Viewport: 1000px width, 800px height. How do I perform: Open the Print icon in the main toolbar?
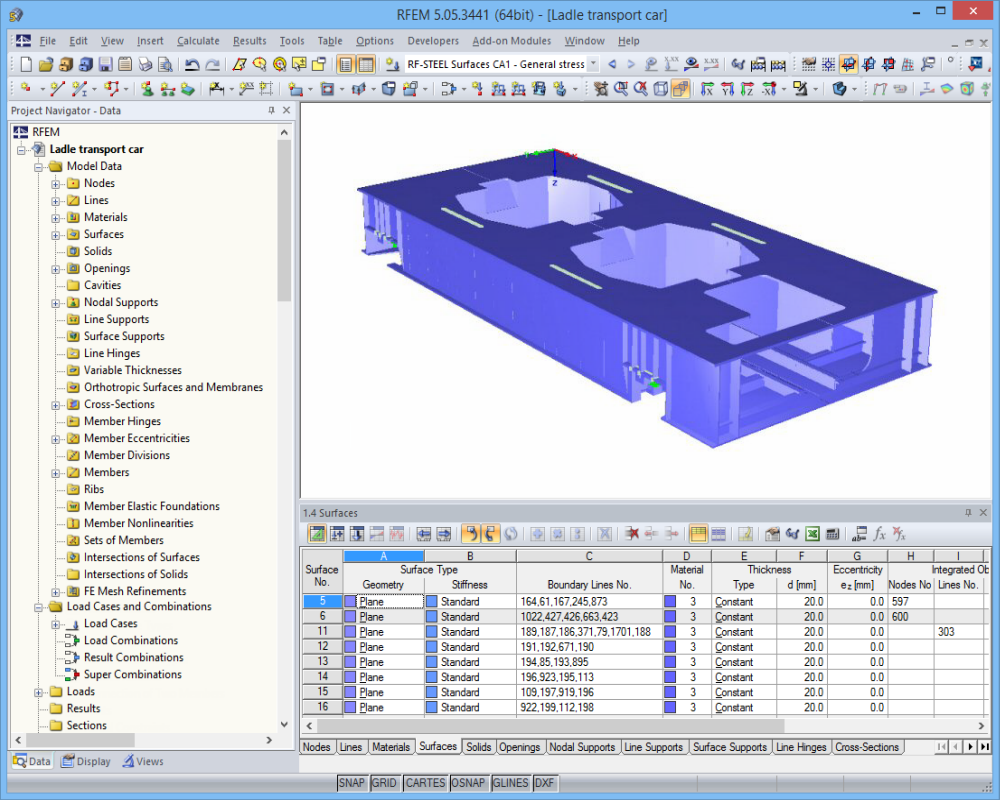143,63
